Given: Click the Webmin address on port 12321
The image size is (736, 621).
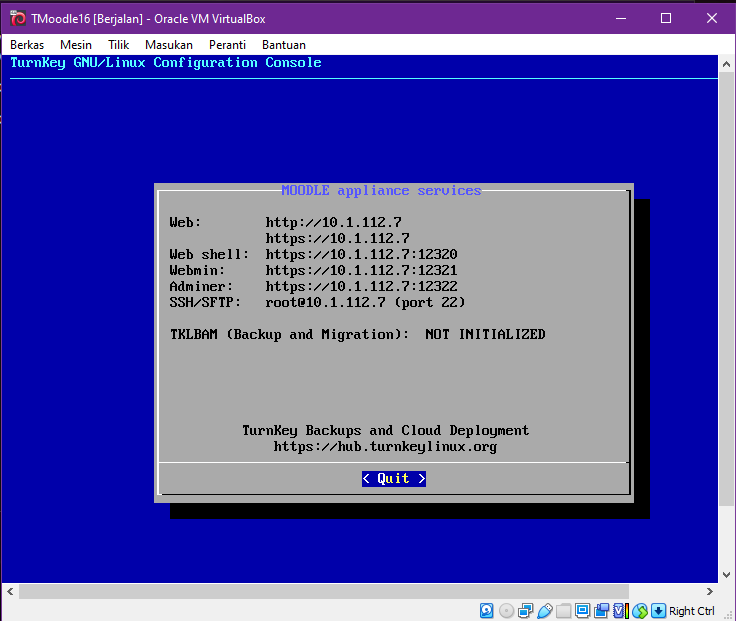Looking at the screenshot, I should point(361,270).
